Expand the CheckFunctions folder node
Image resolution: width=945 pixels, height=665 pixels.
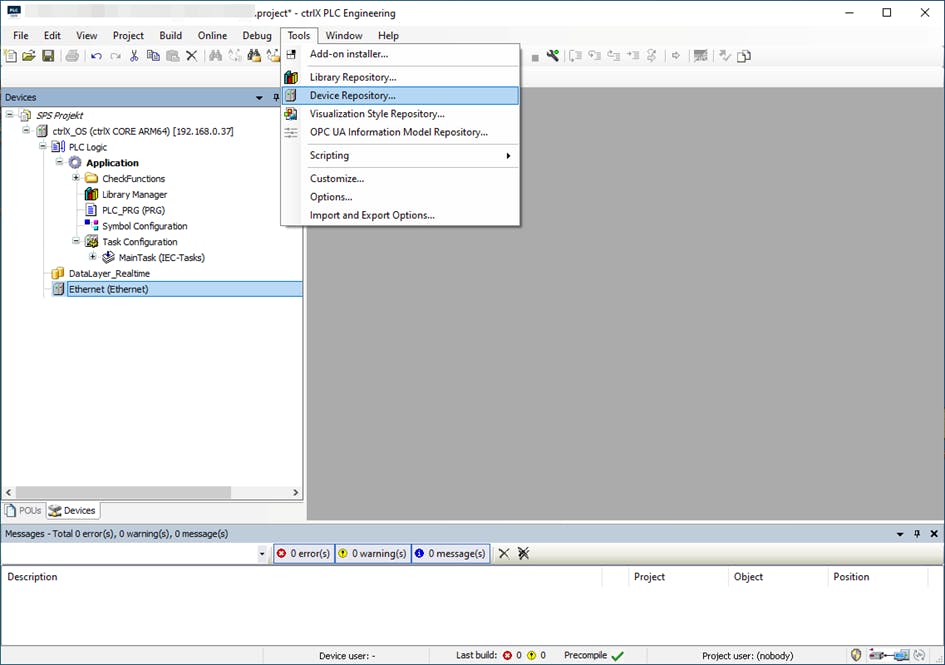tap(76, 178)
